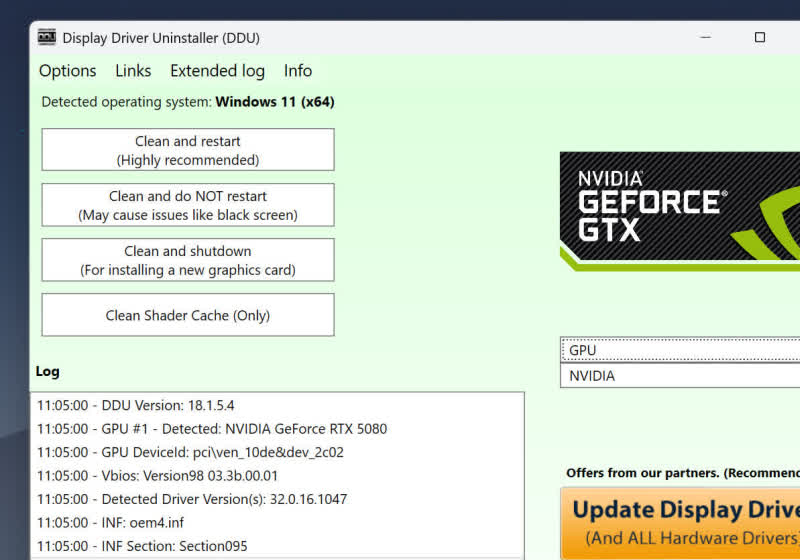The width and height of the screenshot is (800, 560).
Task: Click Clean and do NOT restart button
Action: click(188, 205)
